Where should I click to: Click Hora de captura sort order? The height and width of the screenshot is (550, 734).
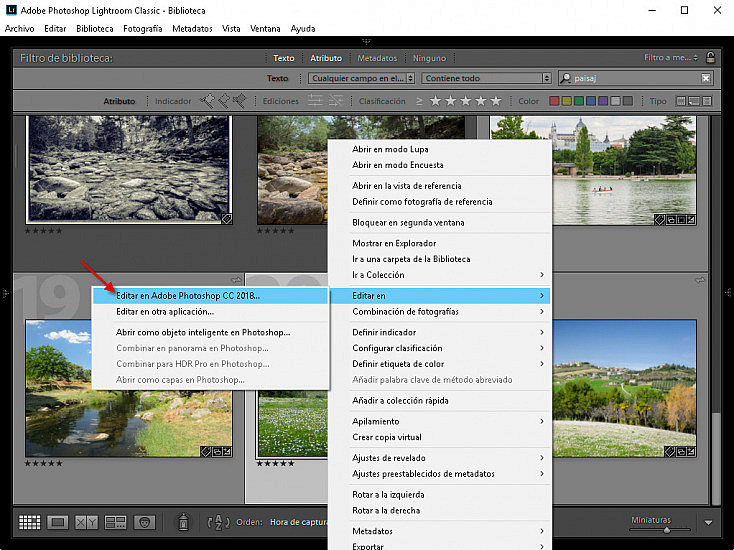click(298, 522)
